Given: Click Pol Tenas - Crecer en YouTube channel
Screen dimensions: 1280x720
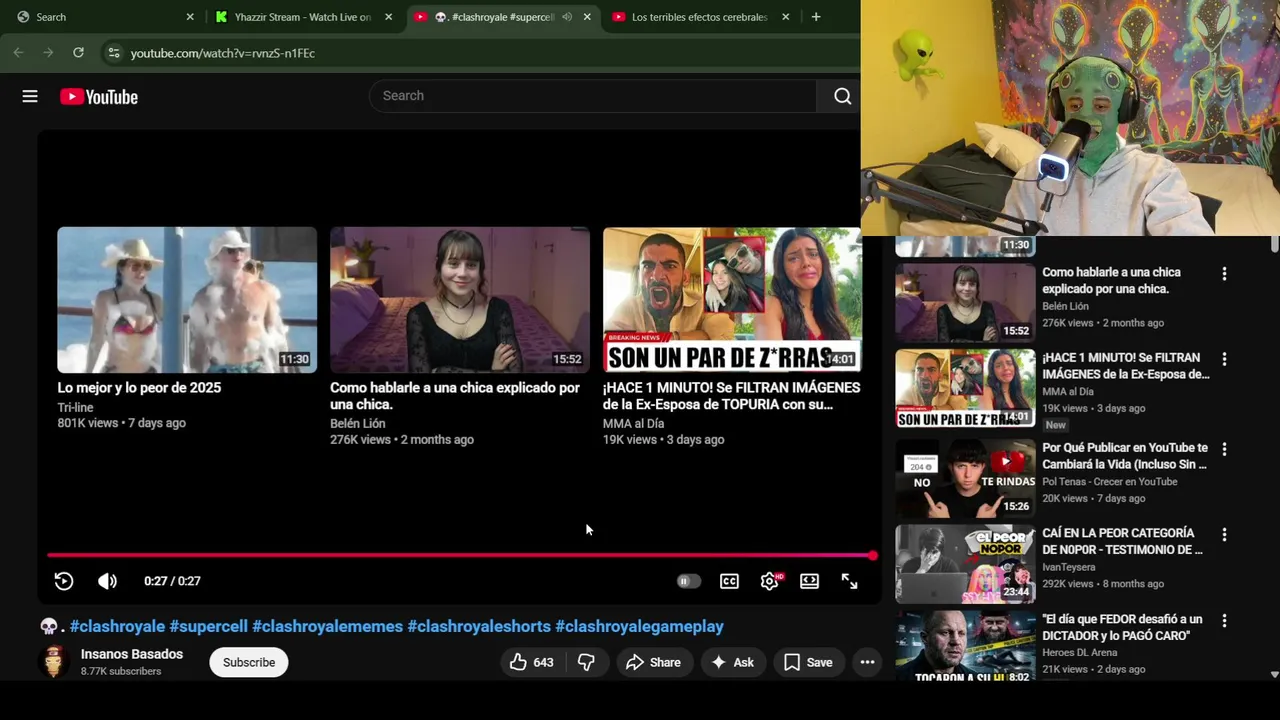Looking at the screenshot, I should coord(1110,481).
